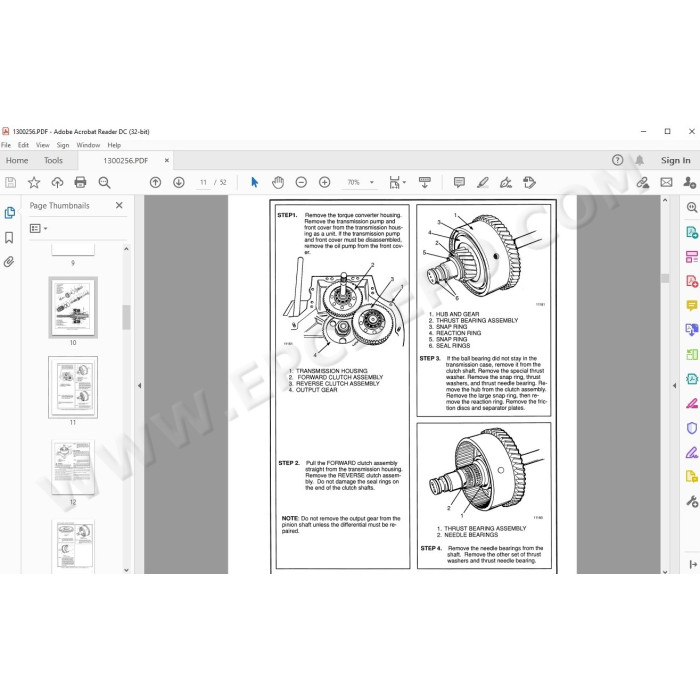Open the yellow Comment tool in right pane
Viewport: 700px width, 700px height.
(x=692, y=305)
